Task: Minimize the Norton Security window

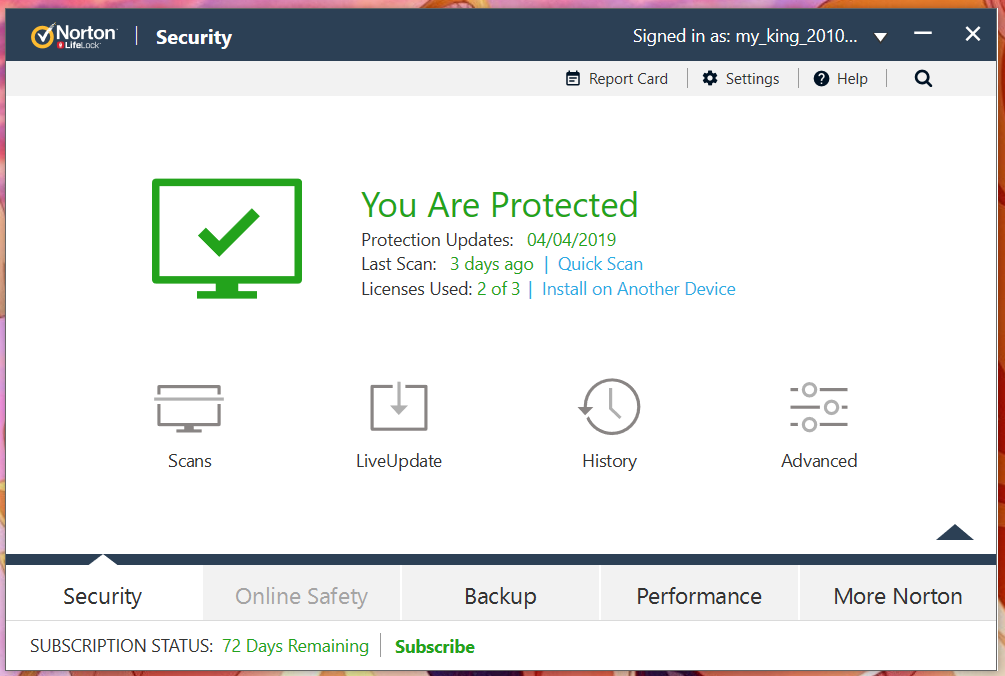Action: (922, 33)
